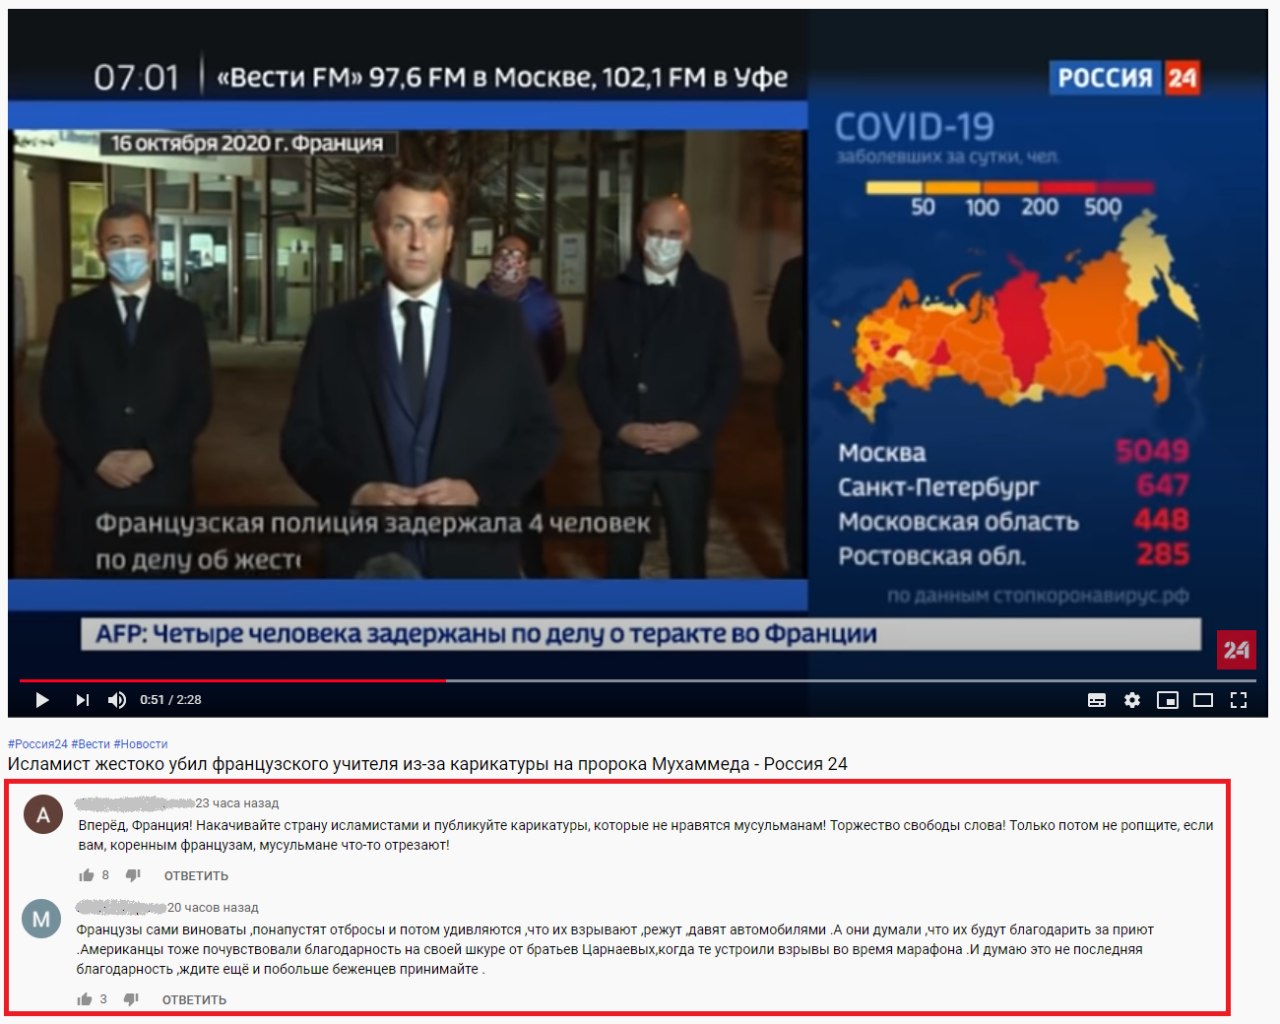Dislike the comment with 8 likes

(133, 875)
